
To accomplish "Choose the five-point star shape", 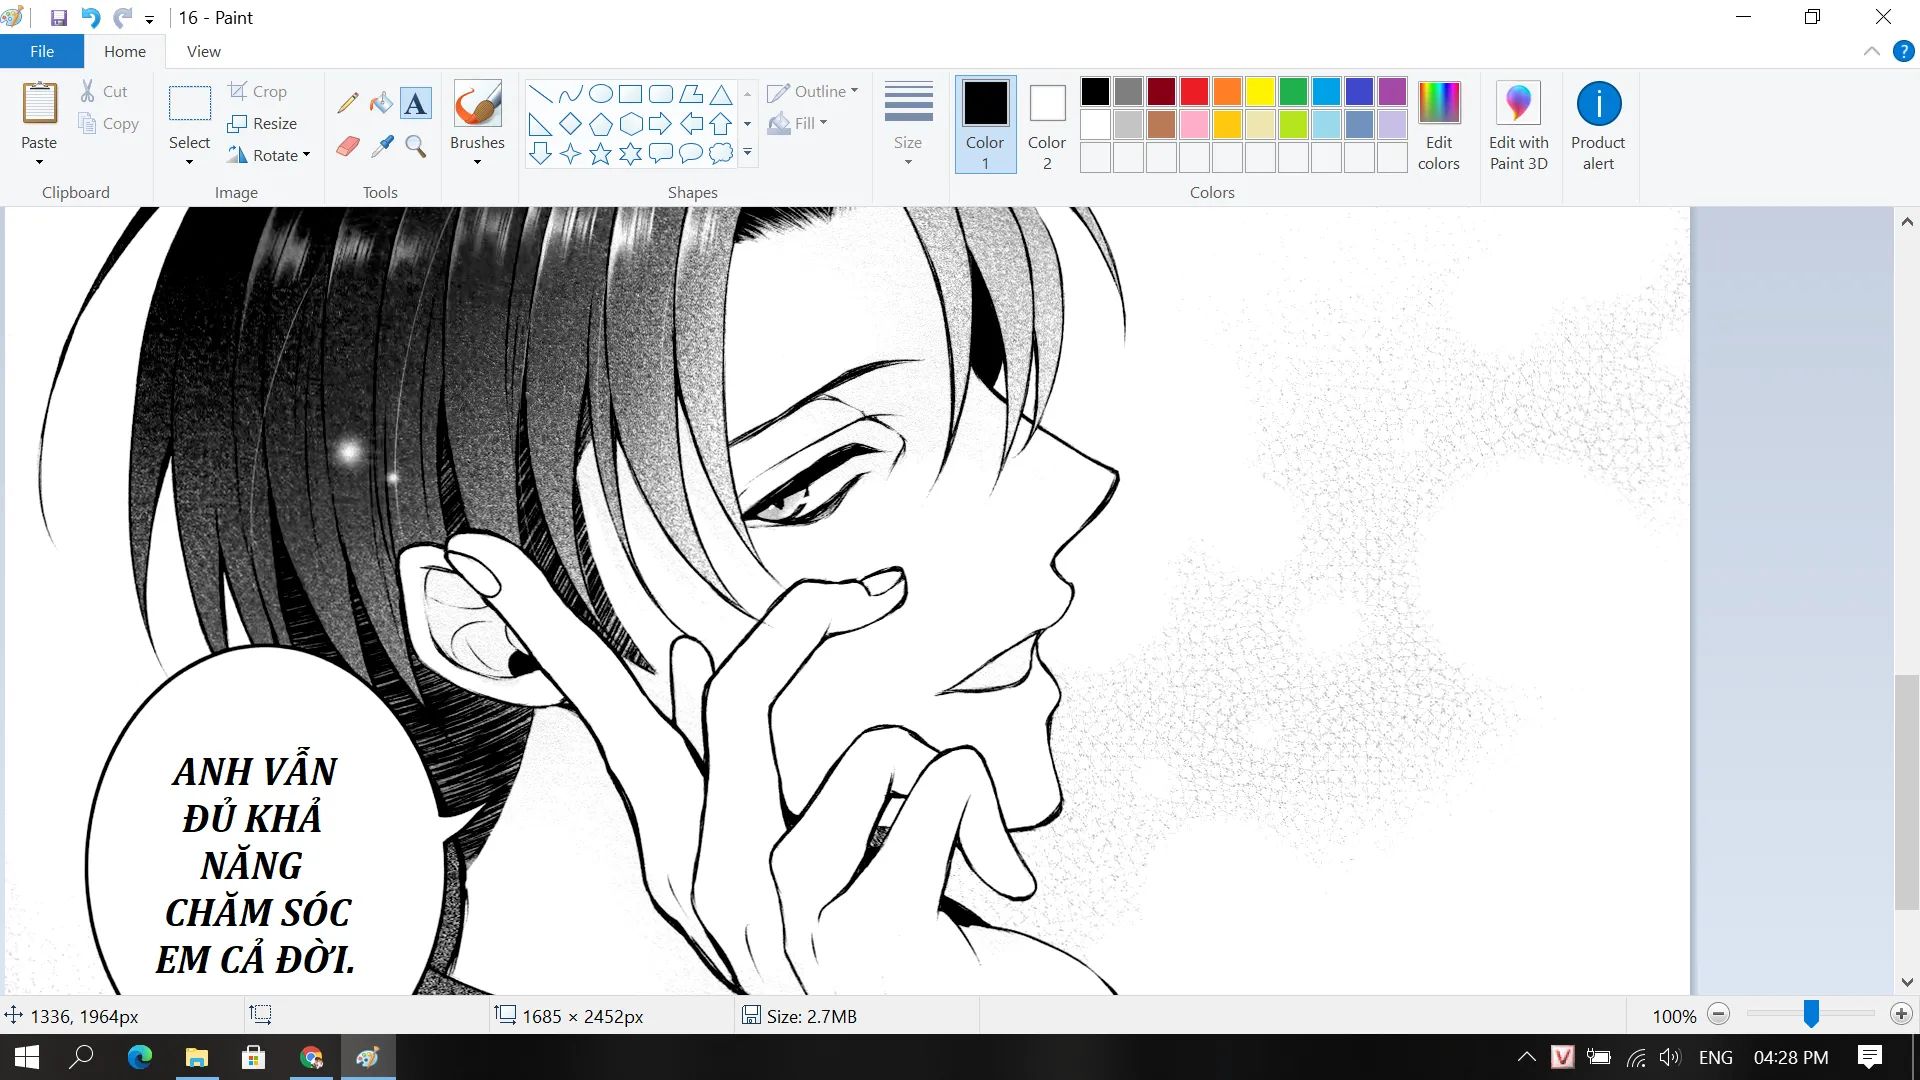I will point(600,153).
